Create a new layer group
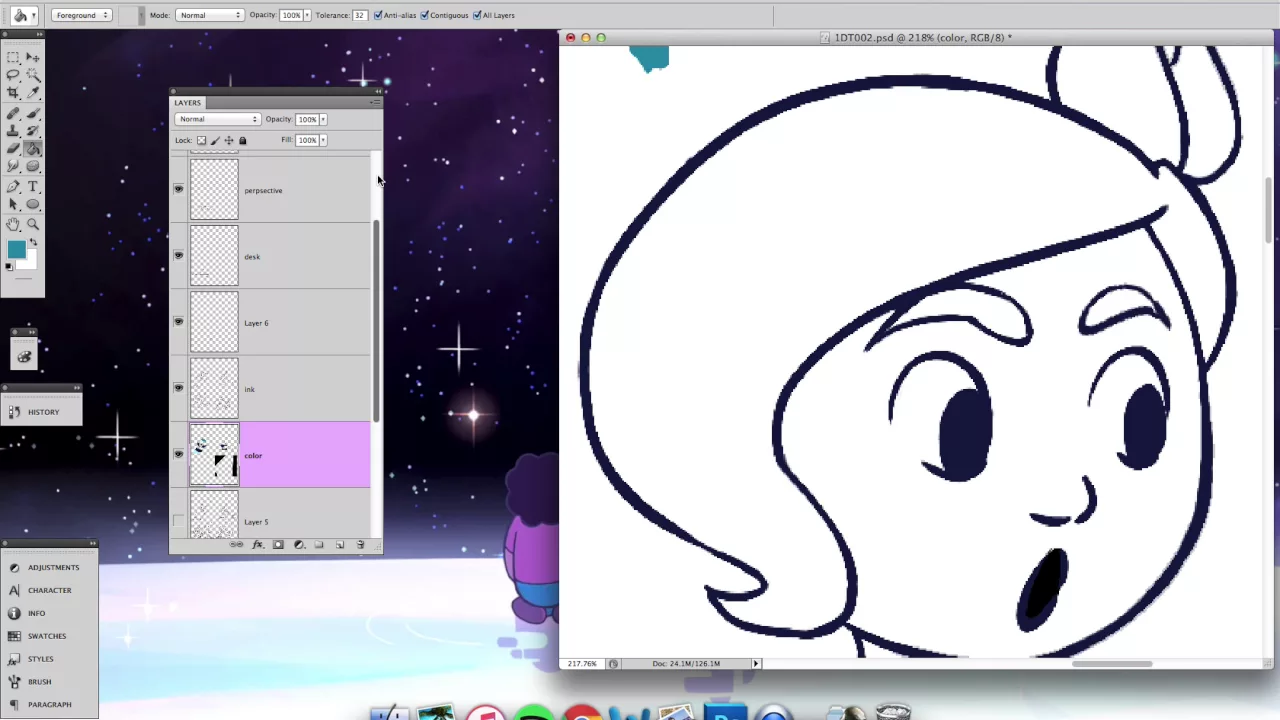Viewport: 1280px width, 720px height. pyautogui.click(x=319, y=544)
